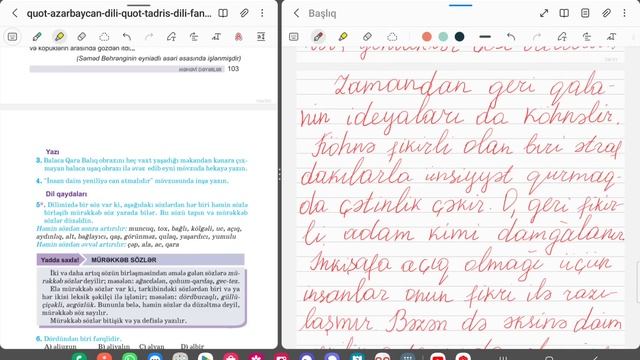Tap the paperclip attach icon in the right note
The height and width of the screenshot is (360, 640).
606,13
